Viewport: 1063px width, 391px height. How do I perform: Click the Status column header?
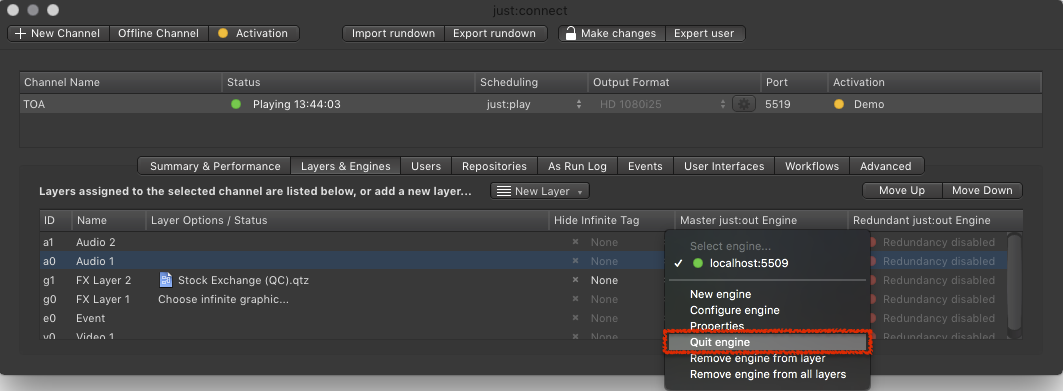[348, 82]
